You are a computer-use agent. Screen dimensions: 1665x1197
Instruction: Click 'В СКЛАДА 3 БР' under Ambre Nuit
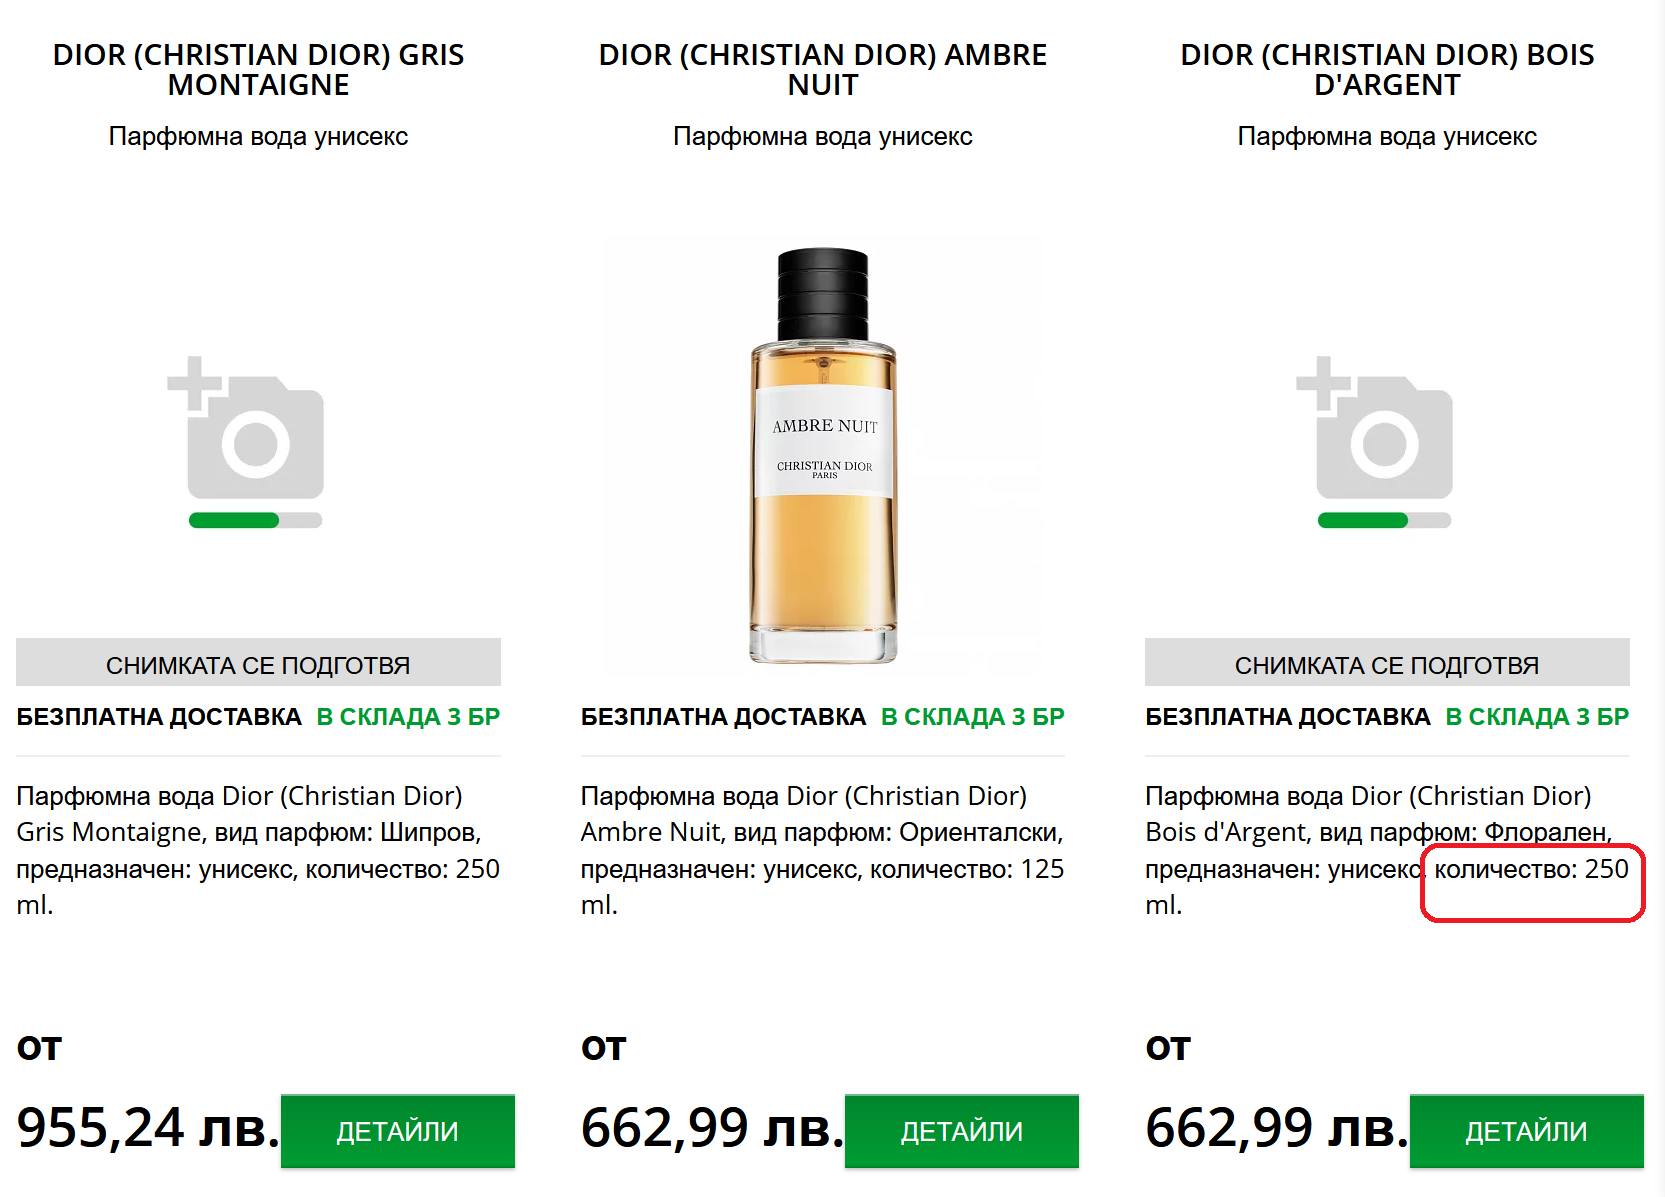coord(973,717)
